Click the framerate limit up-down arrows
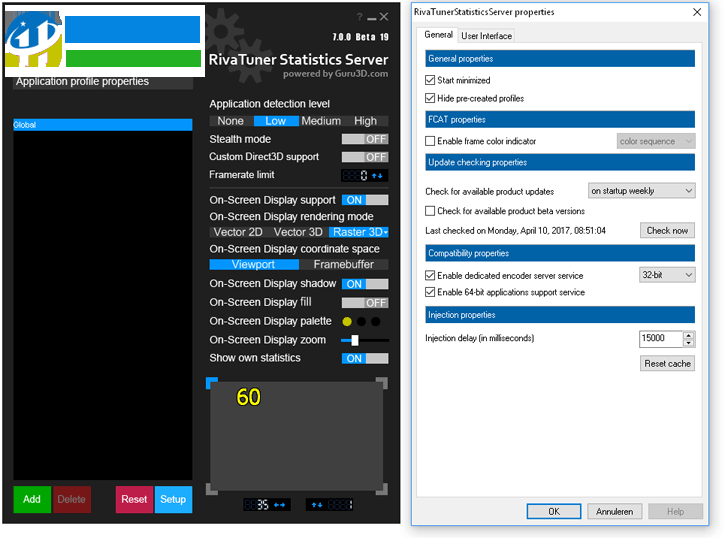Image resolution: width=725 pixels, height=538 pixels. (x=377, y=176)
